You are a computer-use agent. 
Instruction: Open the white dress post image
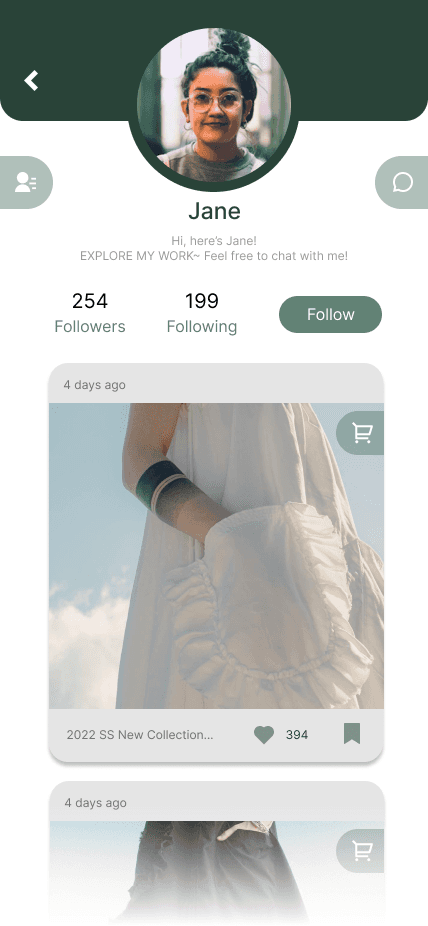point(216,556)
